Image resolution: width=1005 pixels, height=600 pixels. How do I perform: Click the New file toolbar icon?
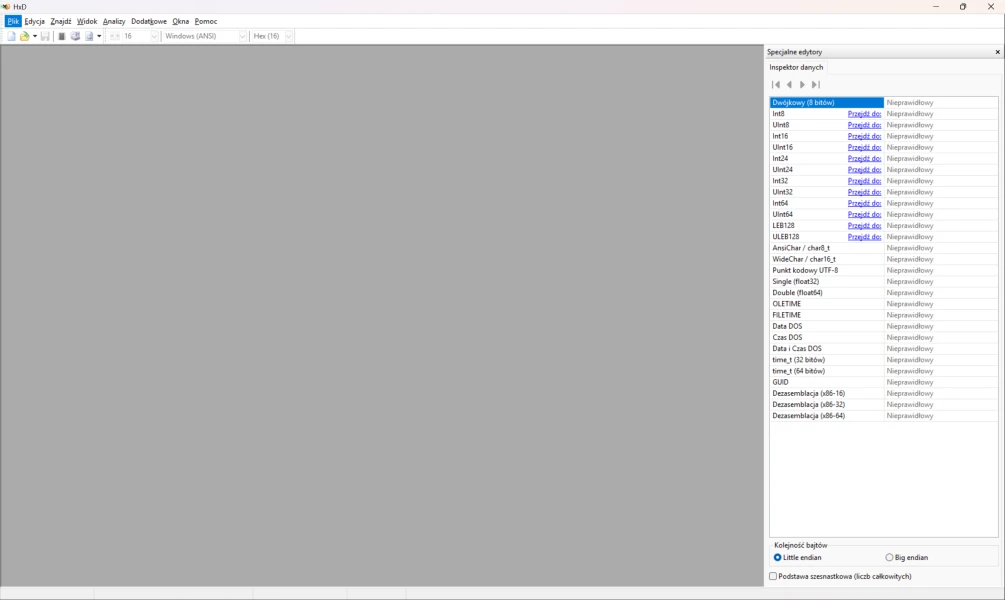11,36
